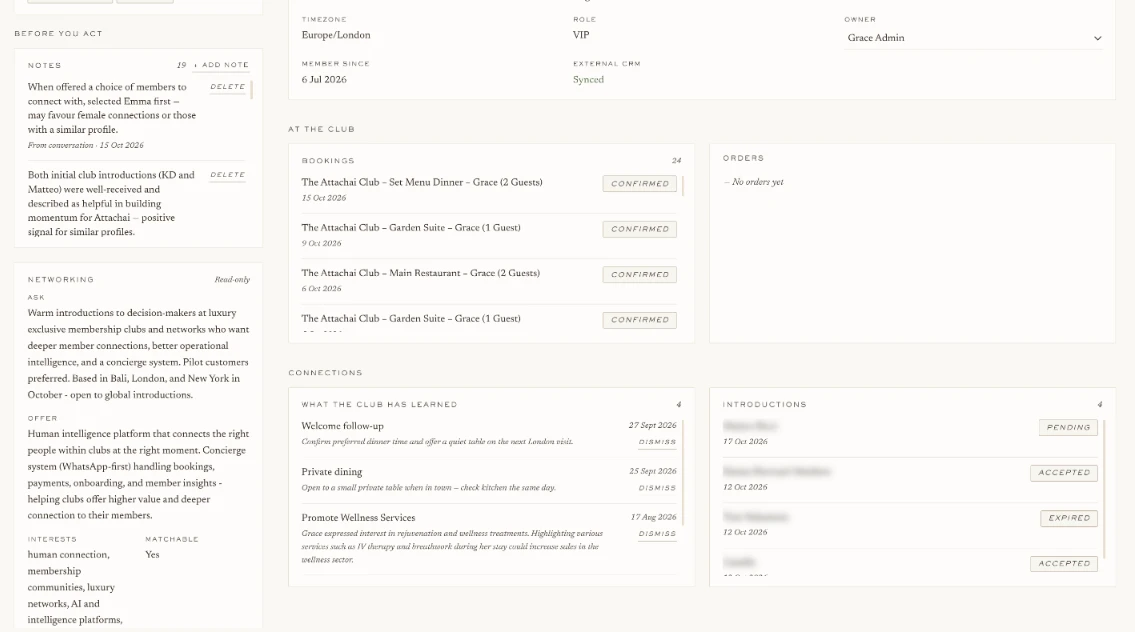Screen dimensions: 1135x632
Task: Click the VIP role value
Action: point(581,35)
